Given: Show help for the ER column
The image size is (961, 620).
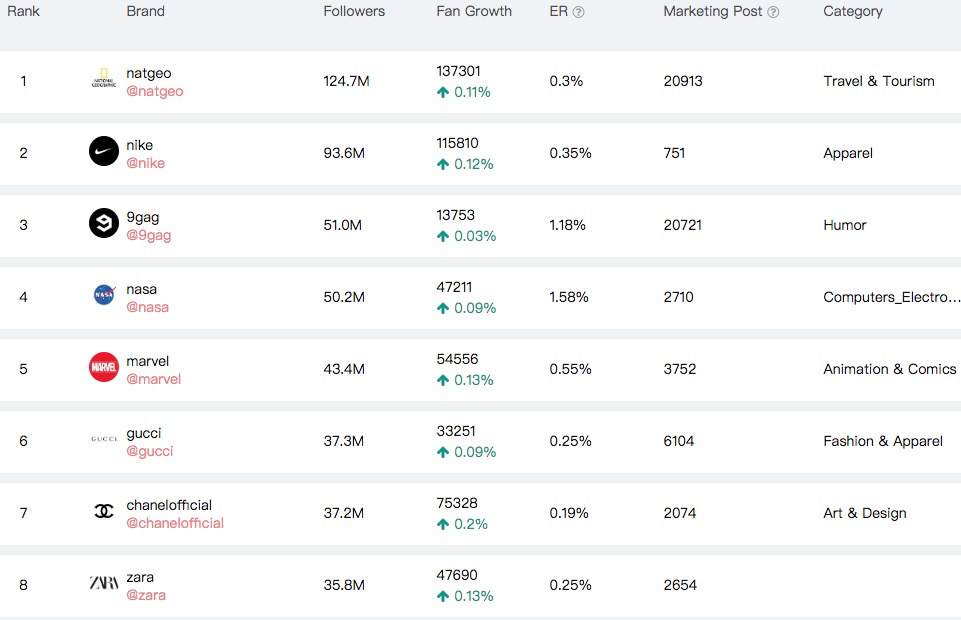Looking at the screenshot, I should (x=579, y=12).
